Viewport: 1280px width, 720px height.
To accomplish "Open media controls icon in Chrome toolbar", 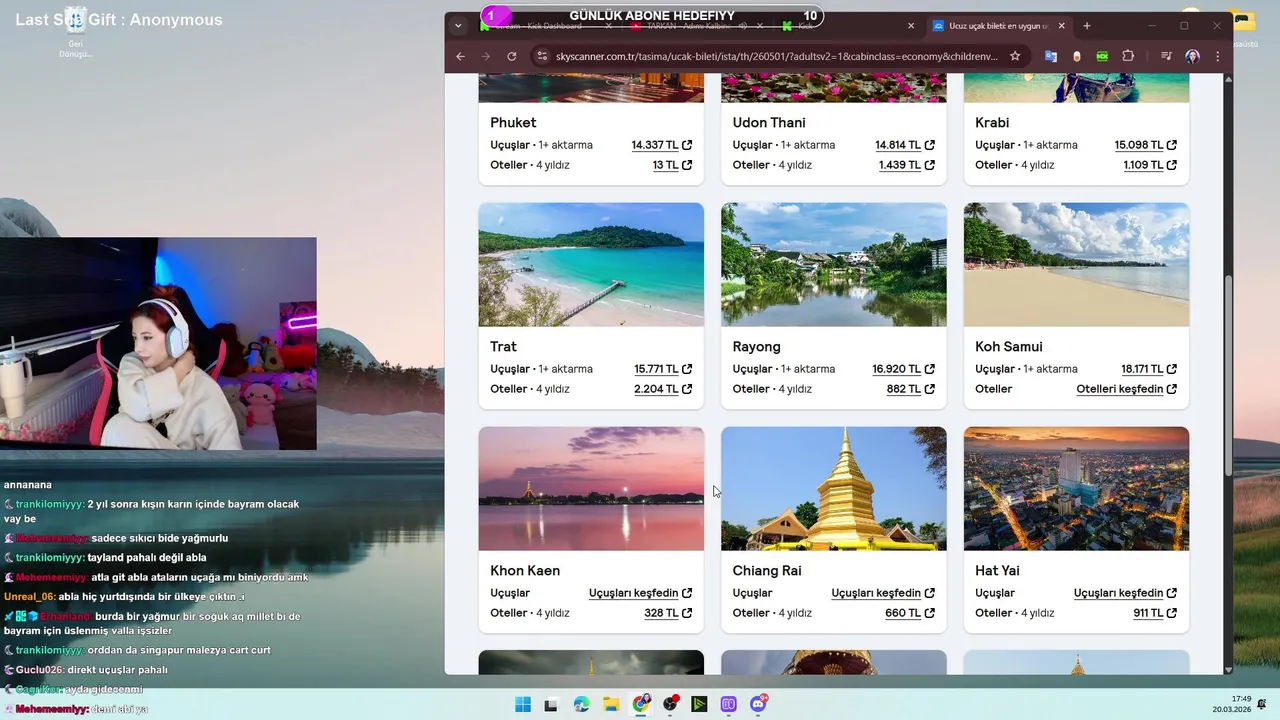I will [x=1166, y=56].
